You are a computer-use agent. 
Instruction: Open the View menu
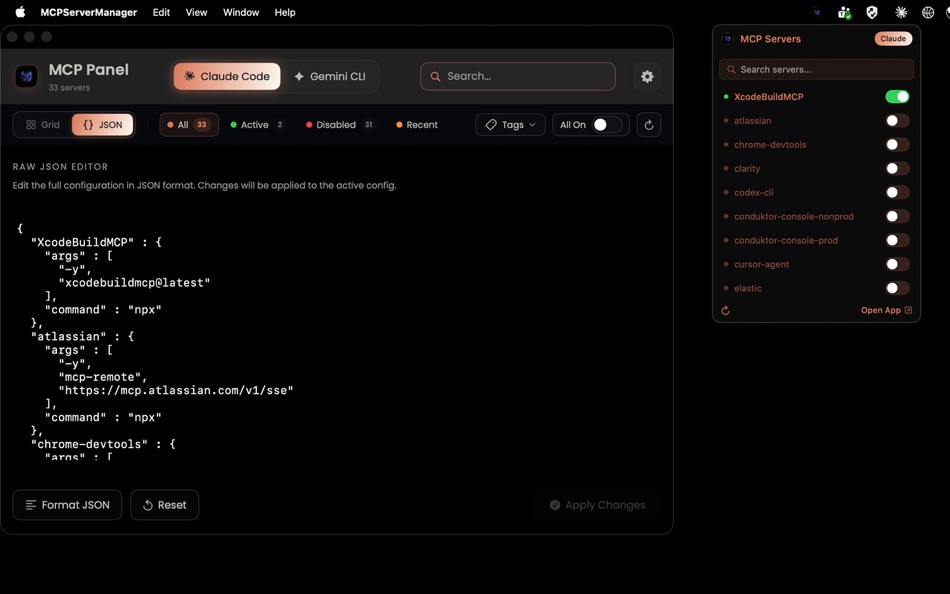coord(196,12)
